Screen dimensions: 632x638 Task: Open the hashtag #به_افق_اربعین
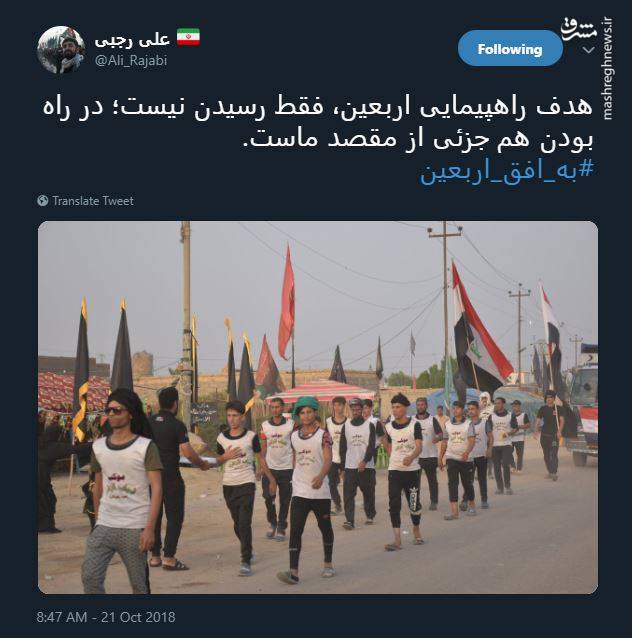click(507, 170)
